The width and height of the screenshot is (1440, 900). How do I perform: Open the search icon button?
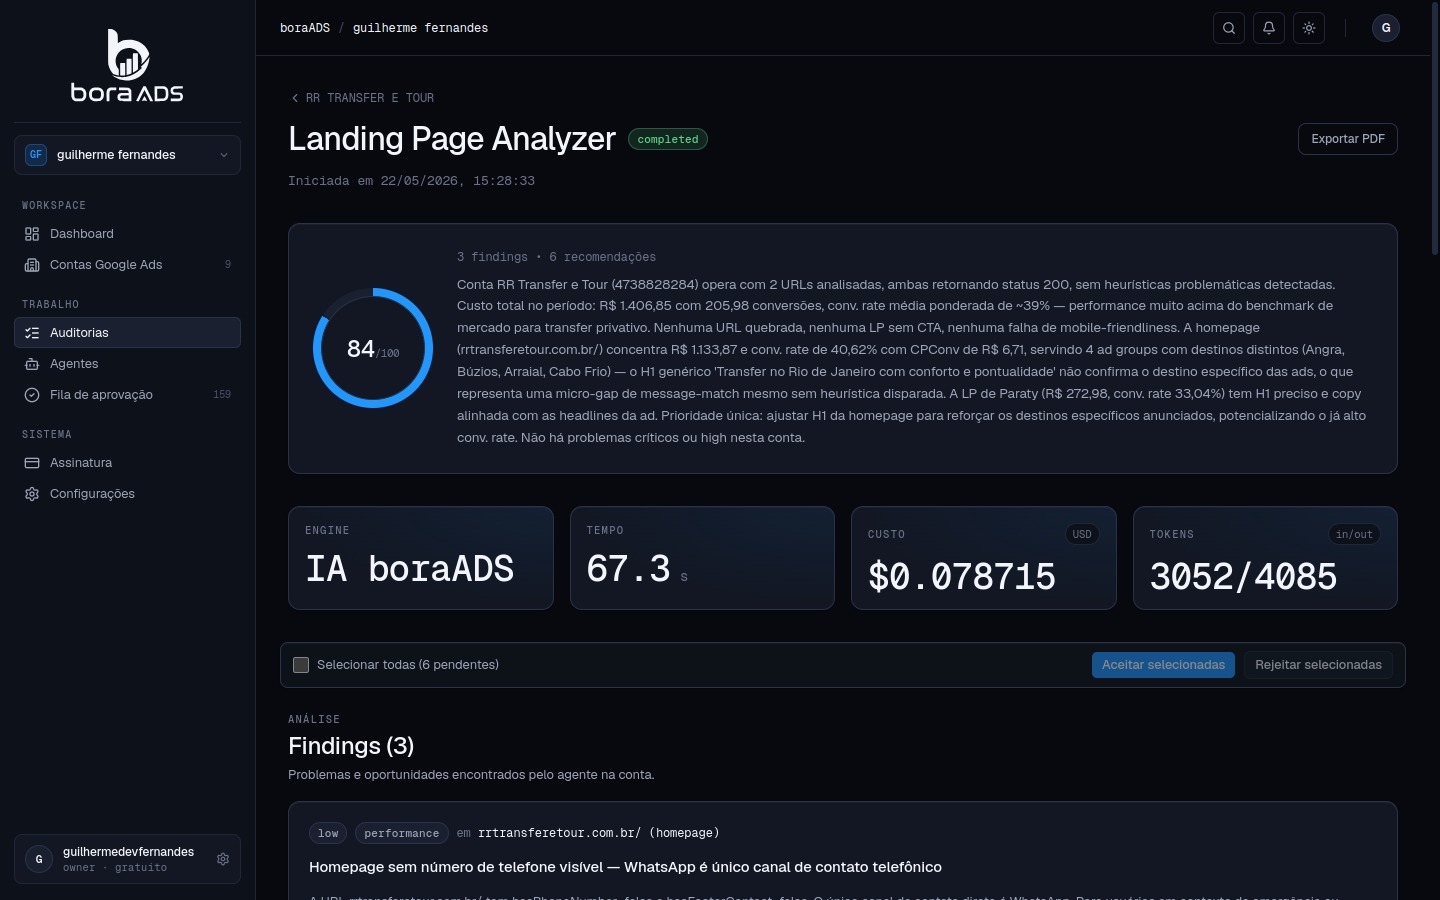(x=1229, y=28)
